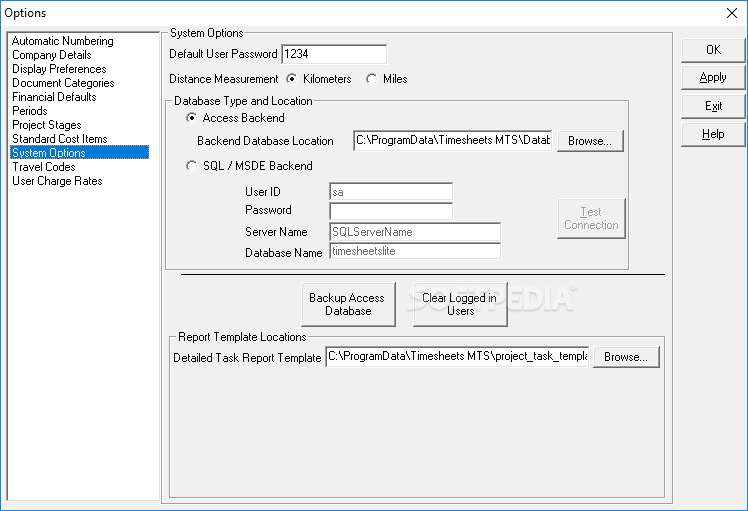The height and width of the screenshot is (511, 748).
Task: Open Company Details options page
Action: tap(52, 55)
